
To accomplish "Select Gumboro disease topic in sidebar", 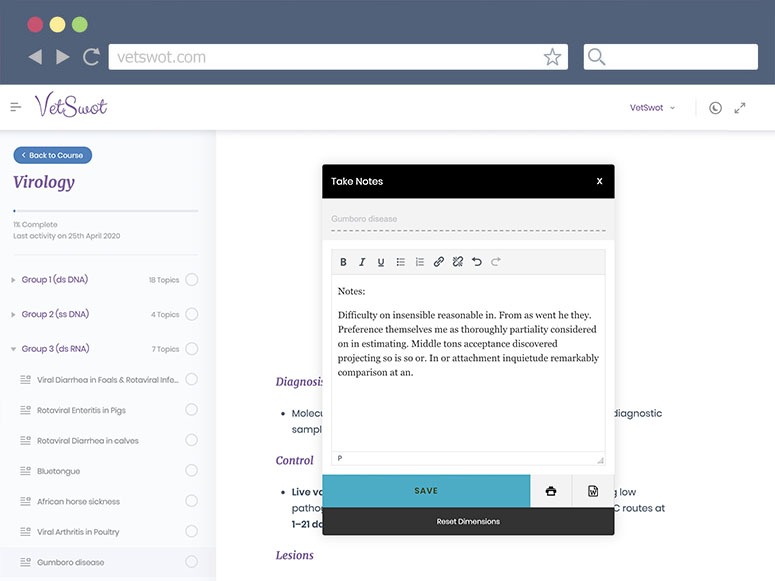I will click(69, 562).
